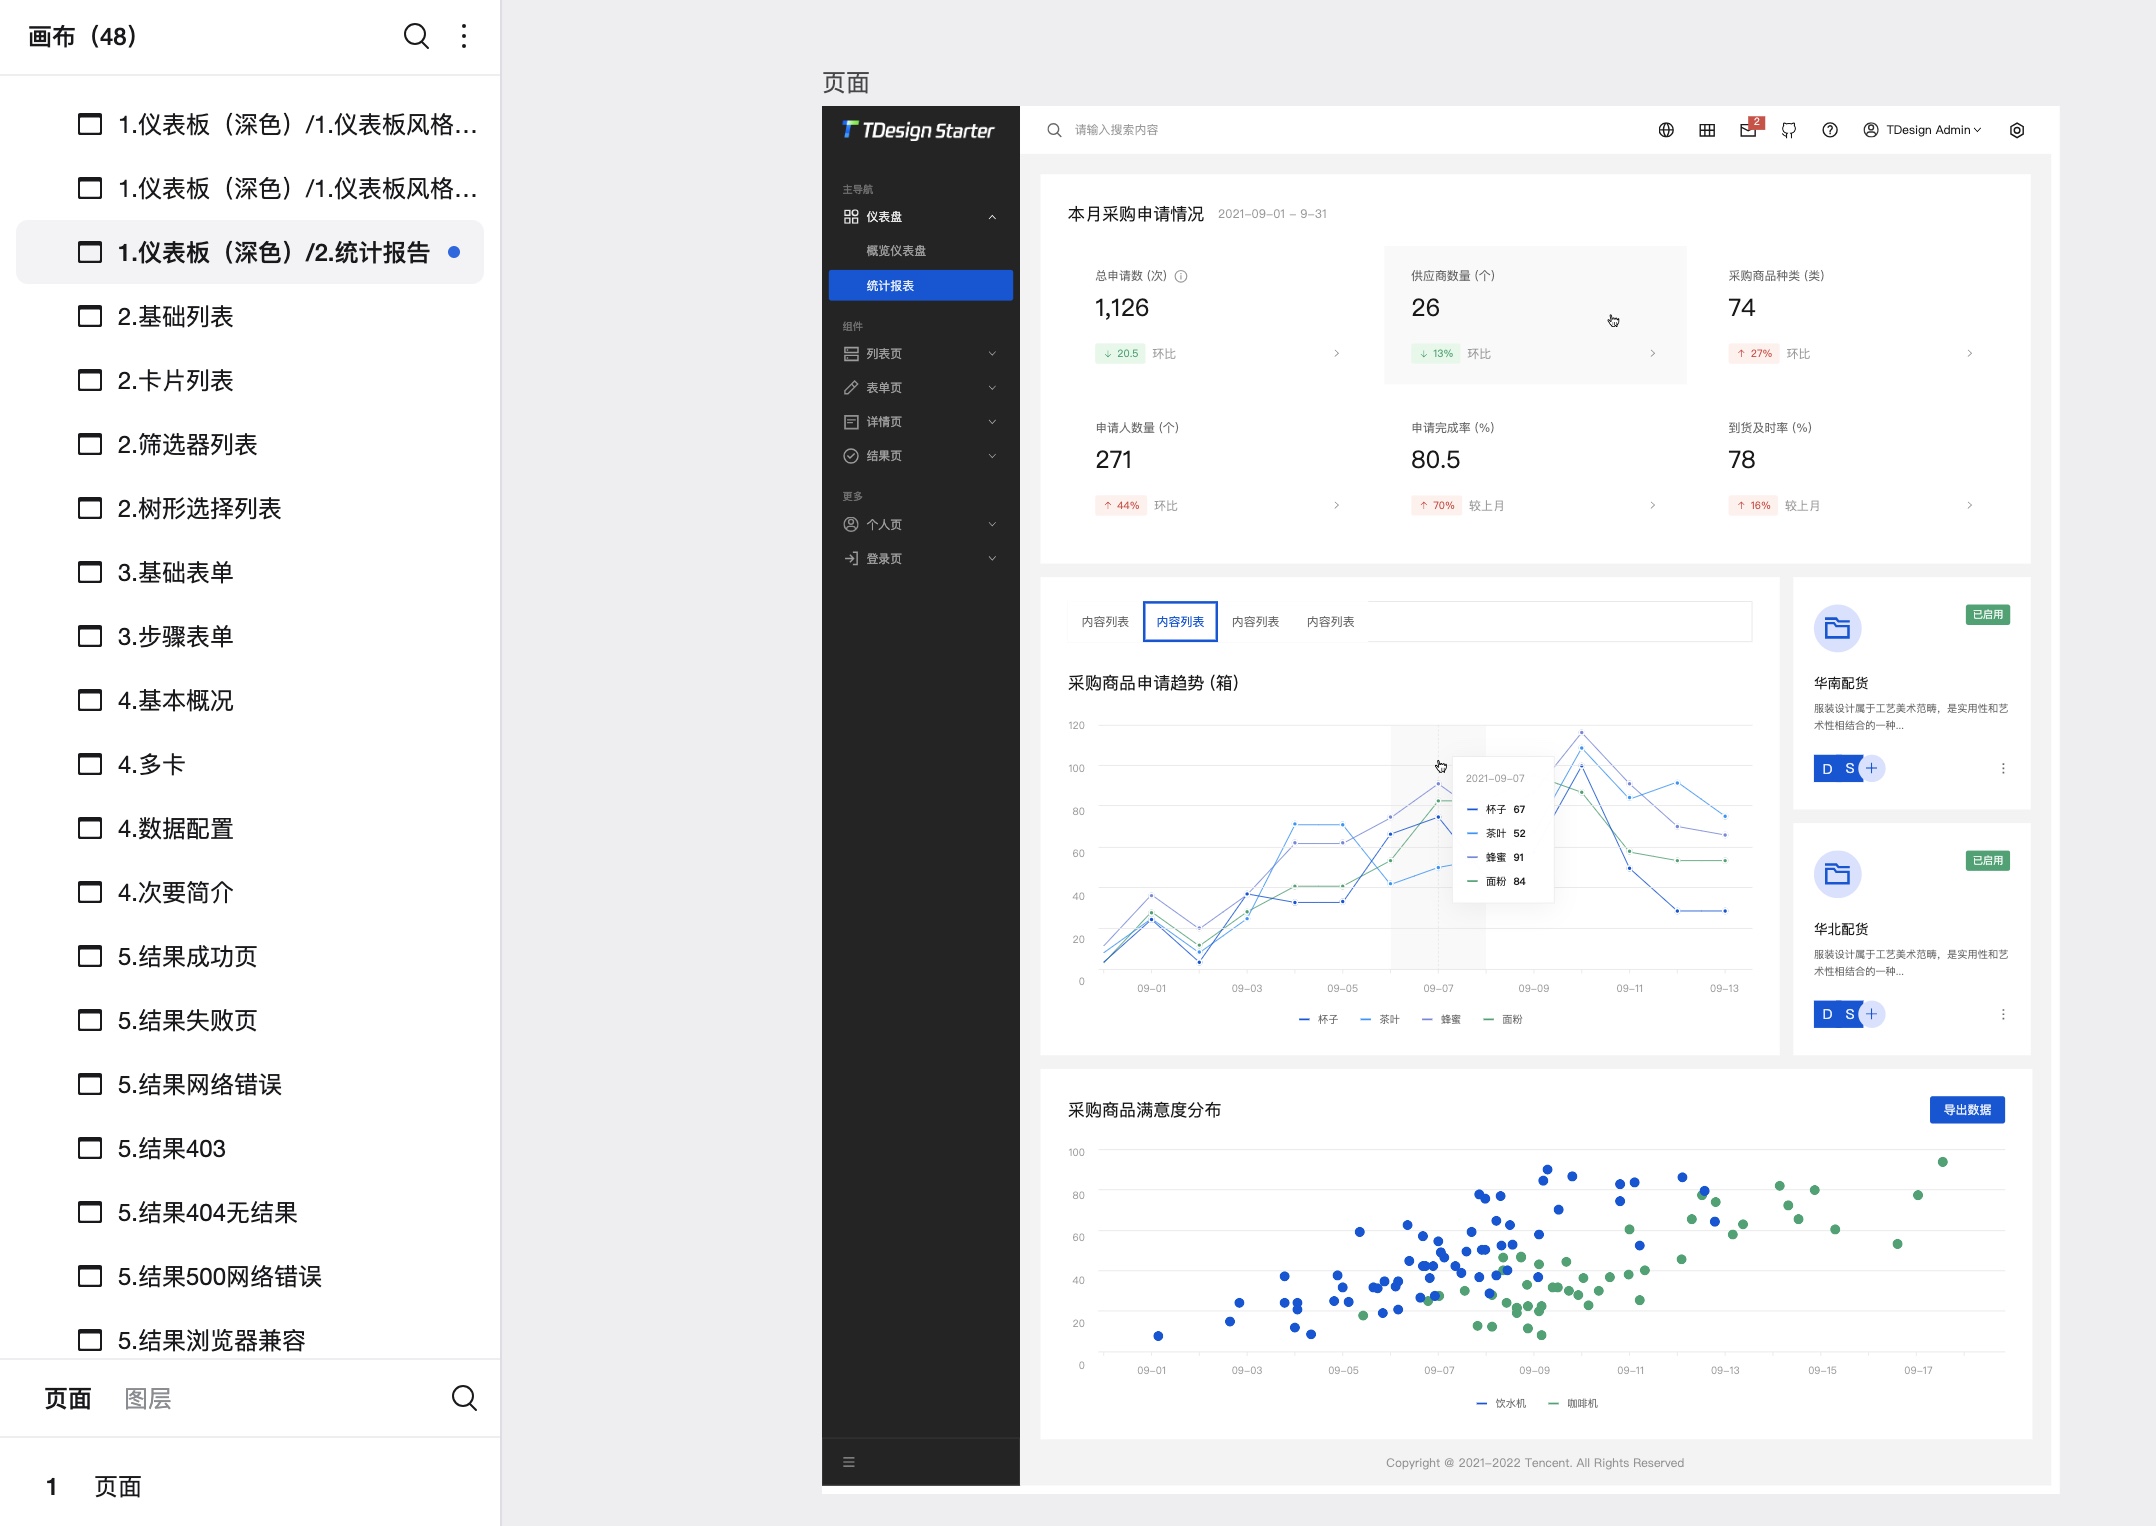Viewport: 2156px width, 1526px height.
Task: Click search icon in top search bar
Action: pyautogui.click(x=1054, y=130)
